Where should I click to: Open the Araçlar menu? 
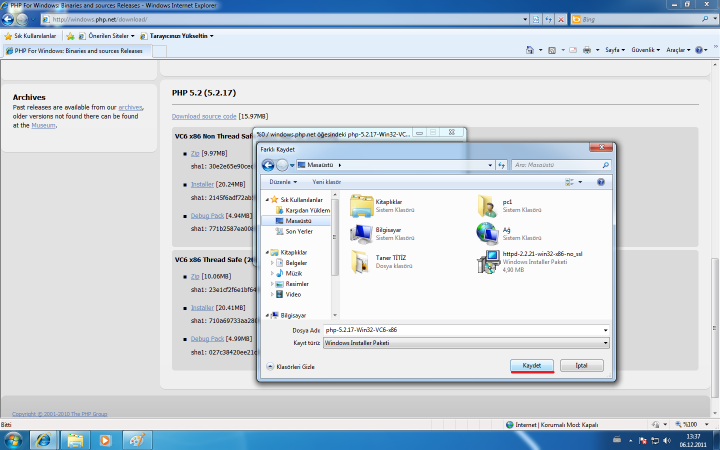point(678,50)
